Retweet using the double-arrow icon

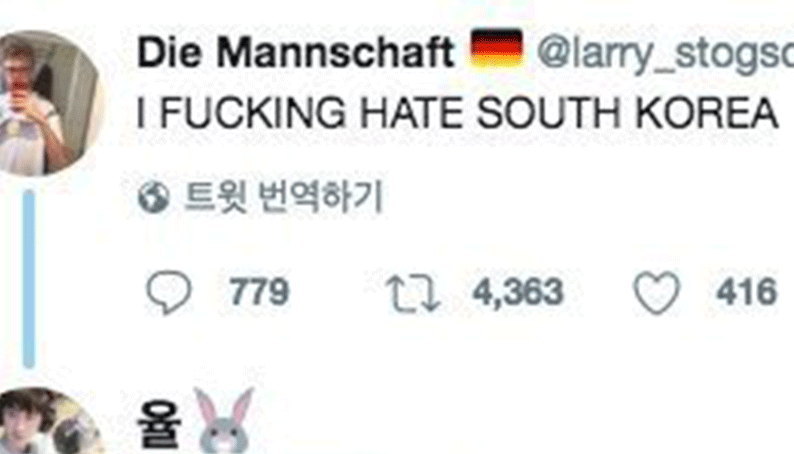point(413,293)
